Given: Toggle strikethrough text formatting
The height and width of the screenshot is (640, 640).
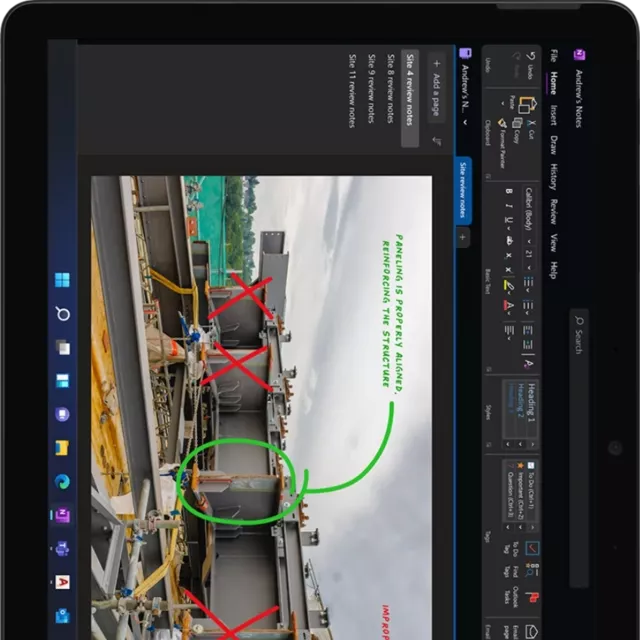Looking at the screenshot, I should tap(509, 241).
